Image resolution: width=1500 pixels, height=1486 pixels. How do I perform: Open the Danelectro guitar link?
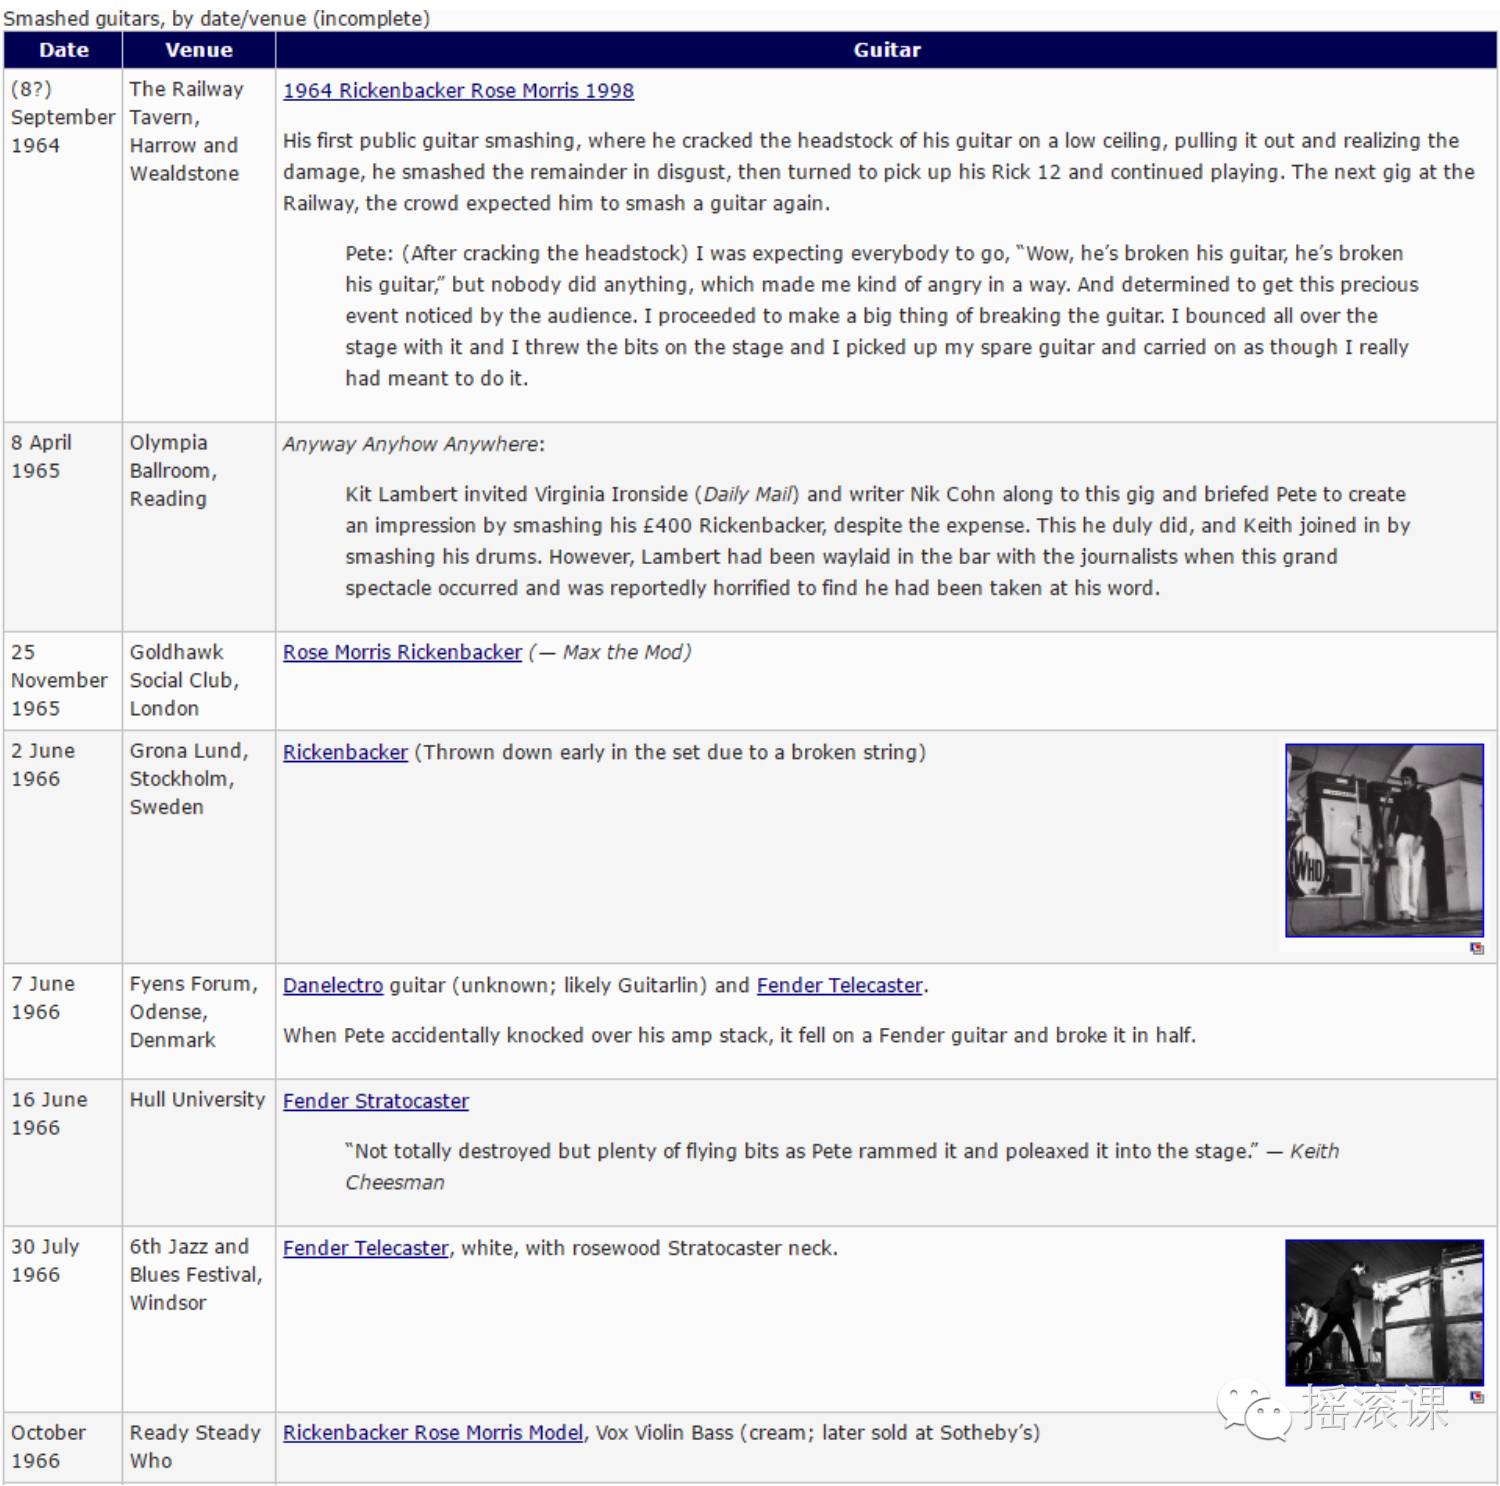[333, 985]
